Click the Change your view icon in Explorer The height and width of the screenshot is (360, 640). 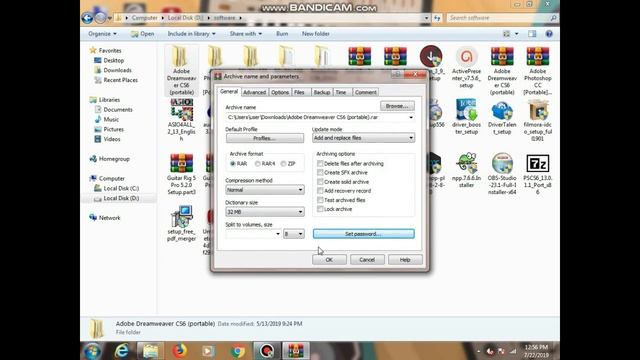pos(507,34)
